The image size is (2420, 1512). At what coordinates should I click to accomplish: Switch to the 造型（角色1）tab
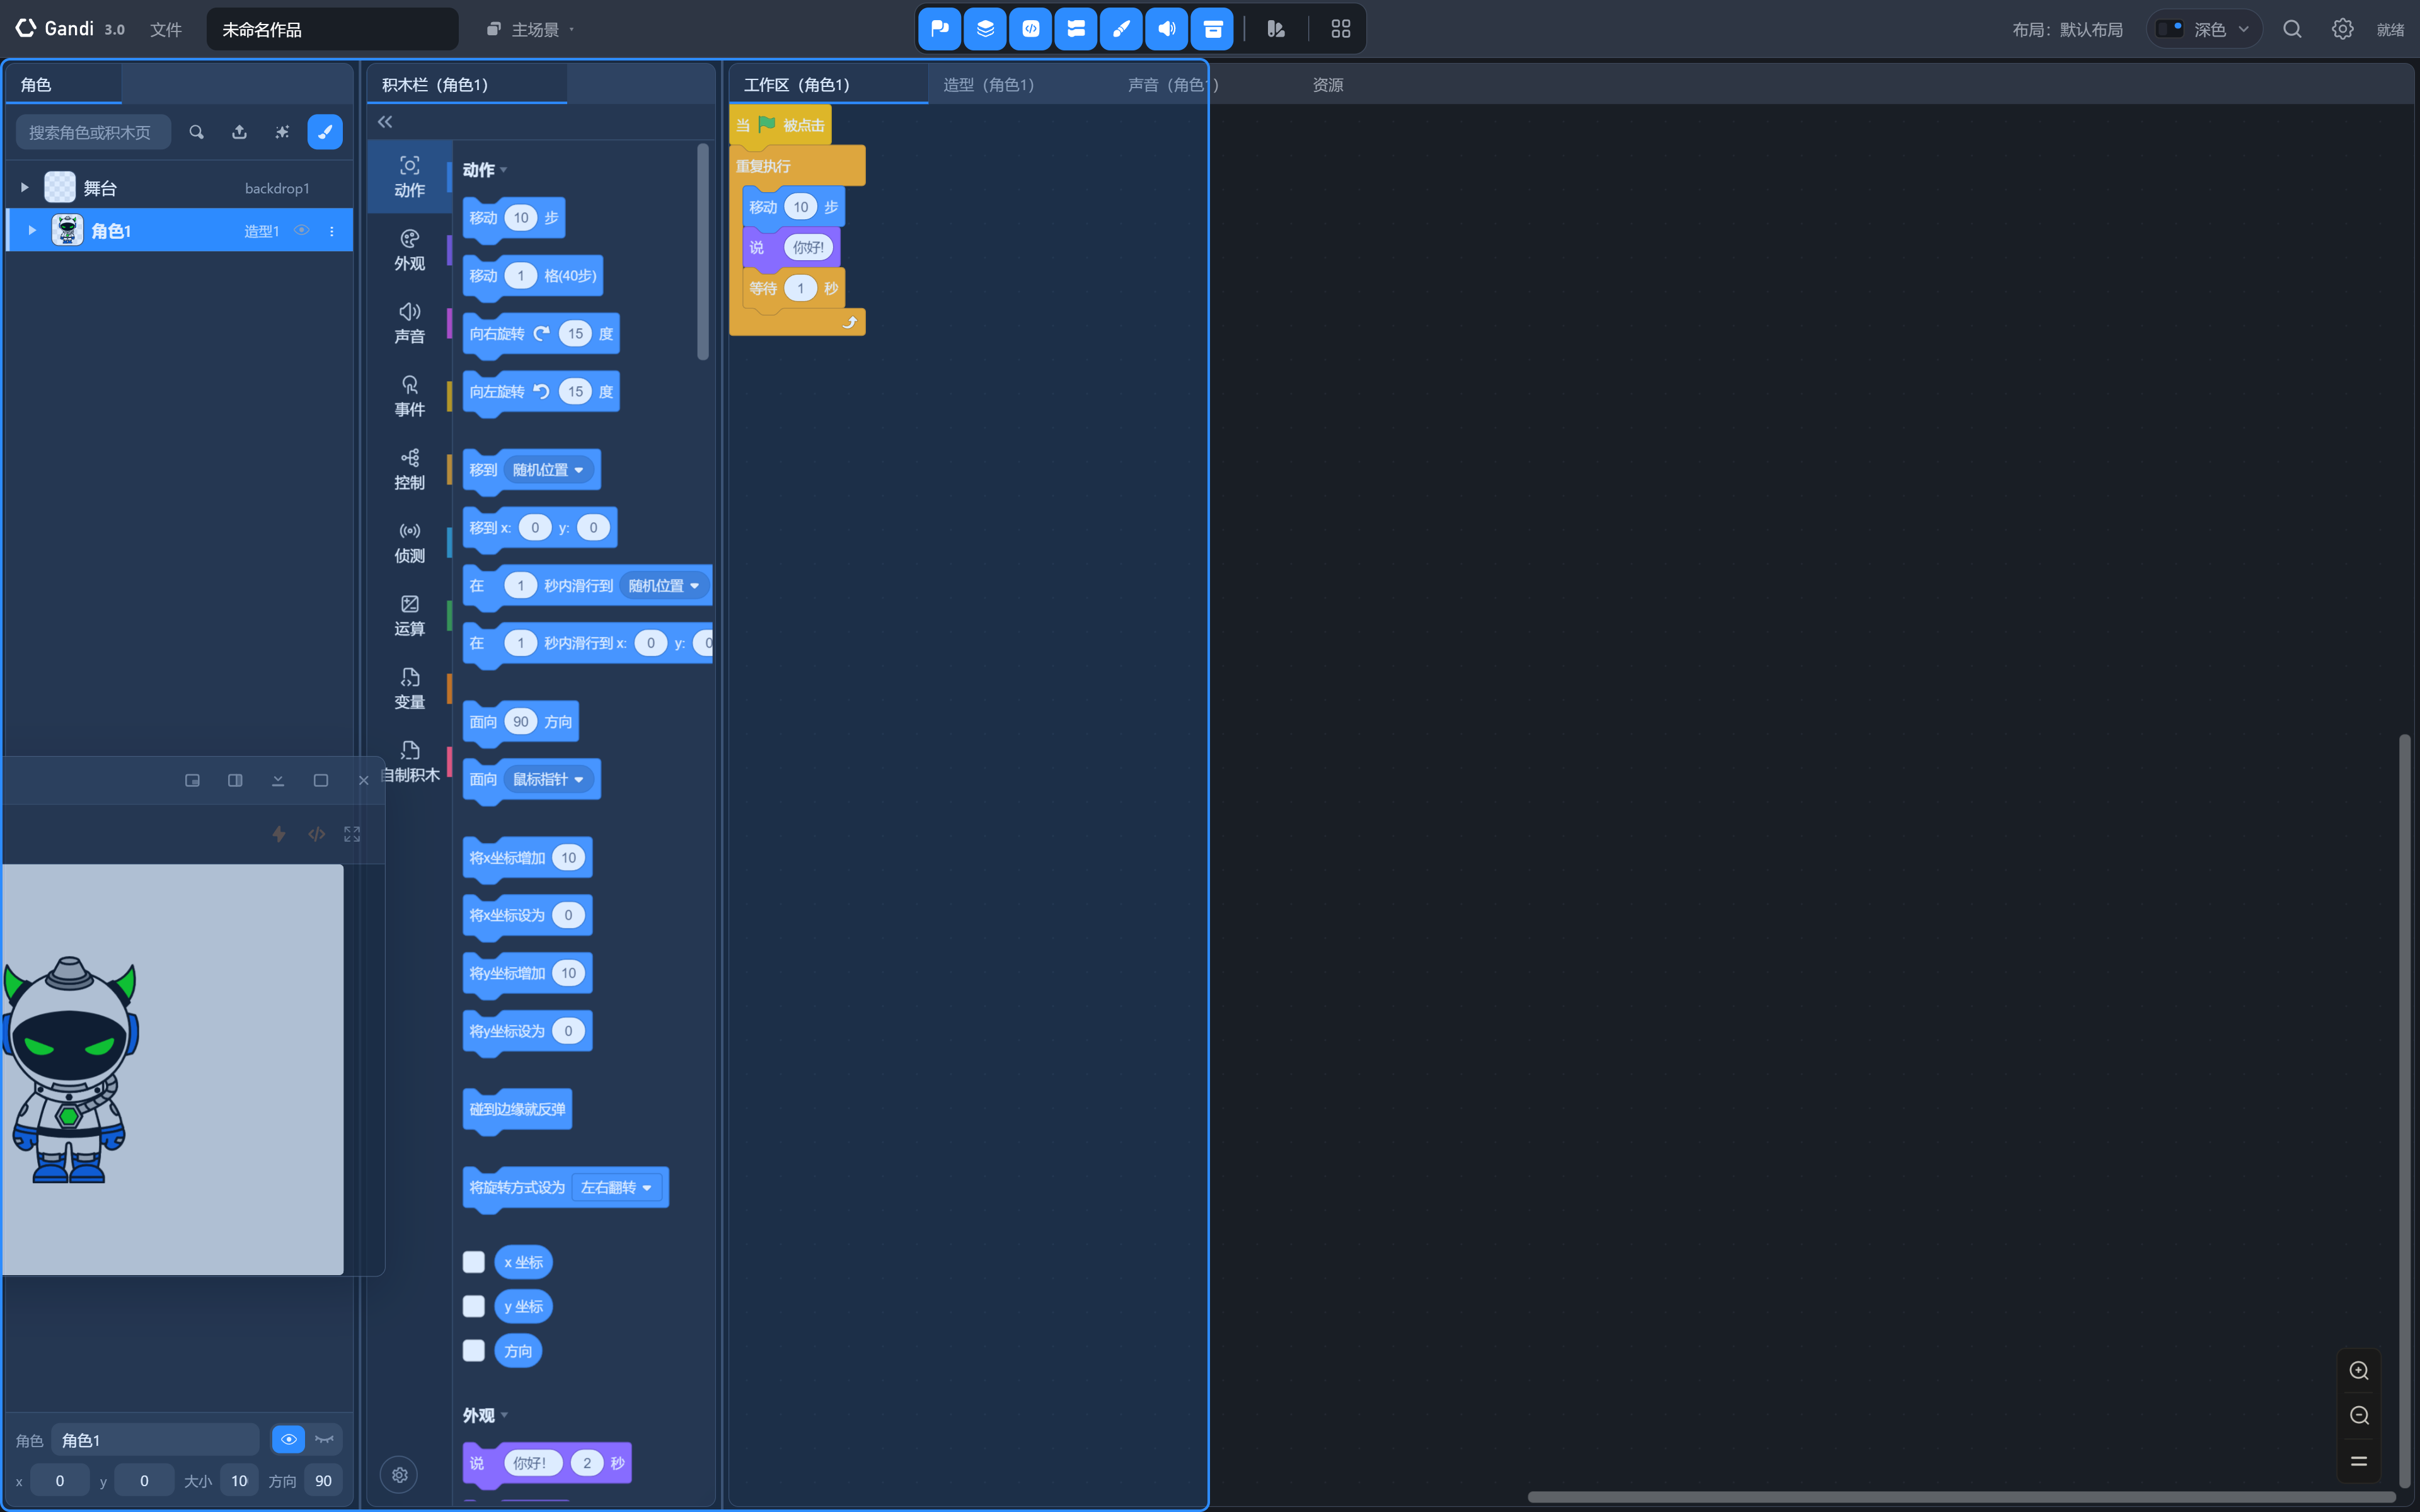(989, 85)
